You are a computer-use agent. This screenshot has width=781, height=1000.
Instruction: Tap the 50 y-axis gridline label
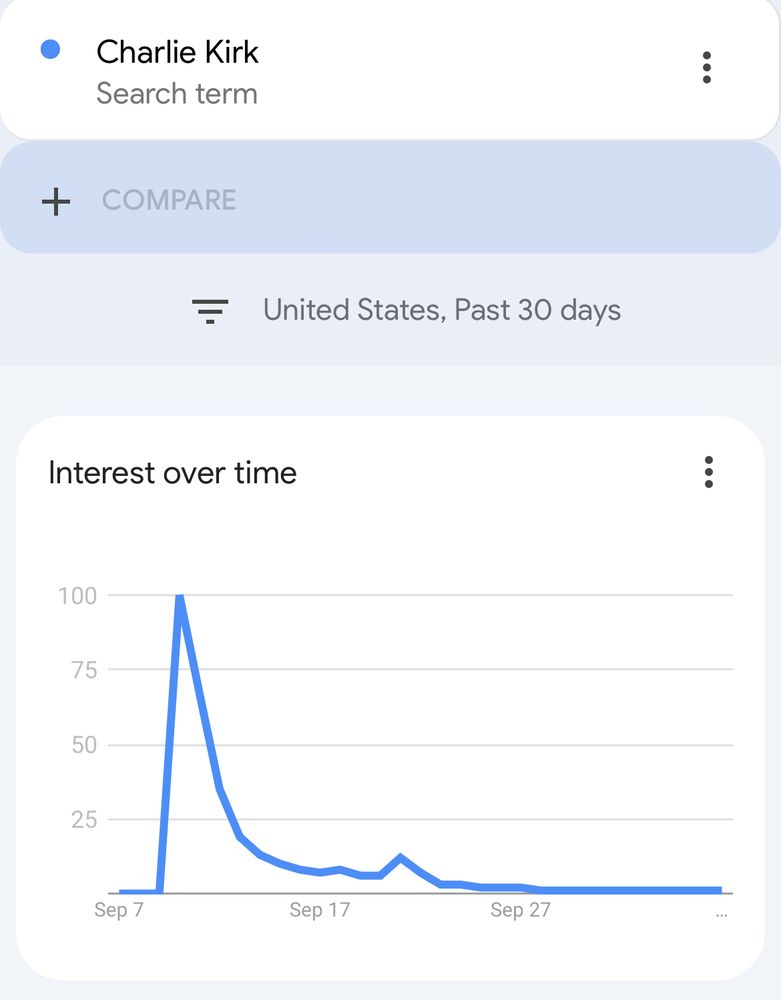pos(83,745)
